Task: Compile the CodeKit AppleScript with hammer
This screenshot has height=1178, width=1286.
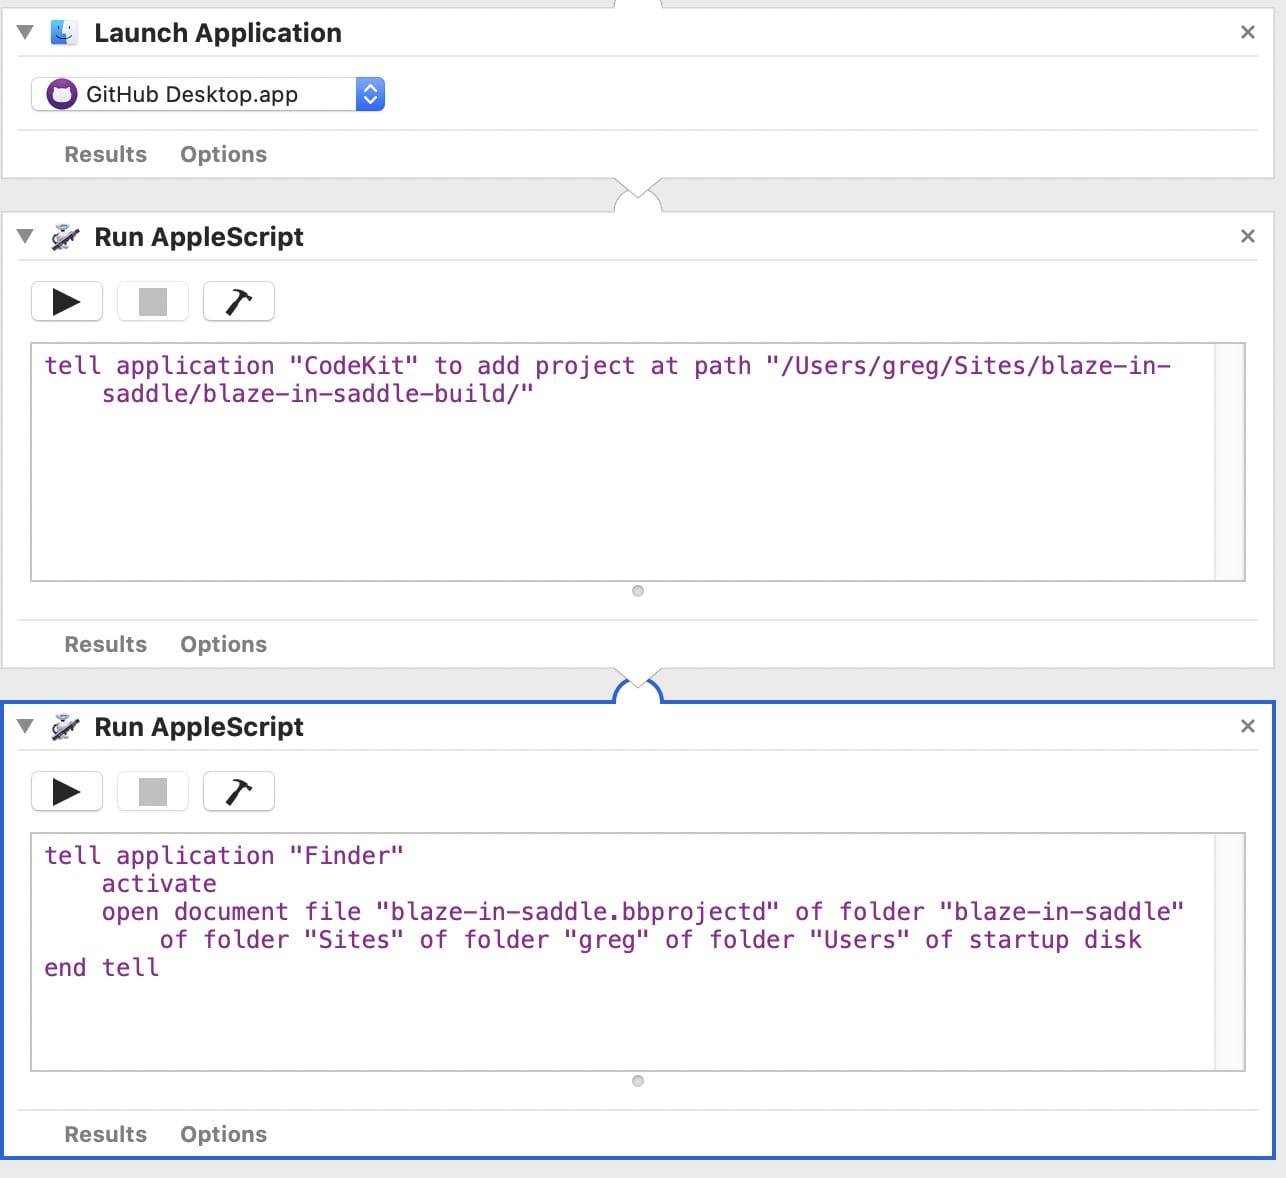Action: click(239, 301)
